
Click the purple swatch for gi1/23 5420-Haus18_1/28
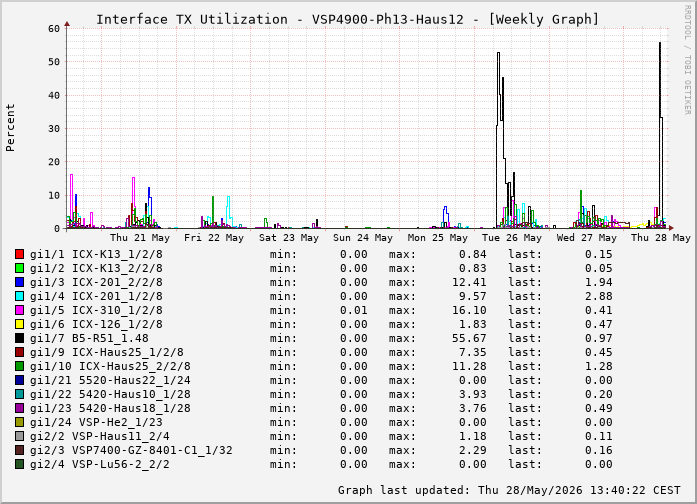tap(19, 408)
